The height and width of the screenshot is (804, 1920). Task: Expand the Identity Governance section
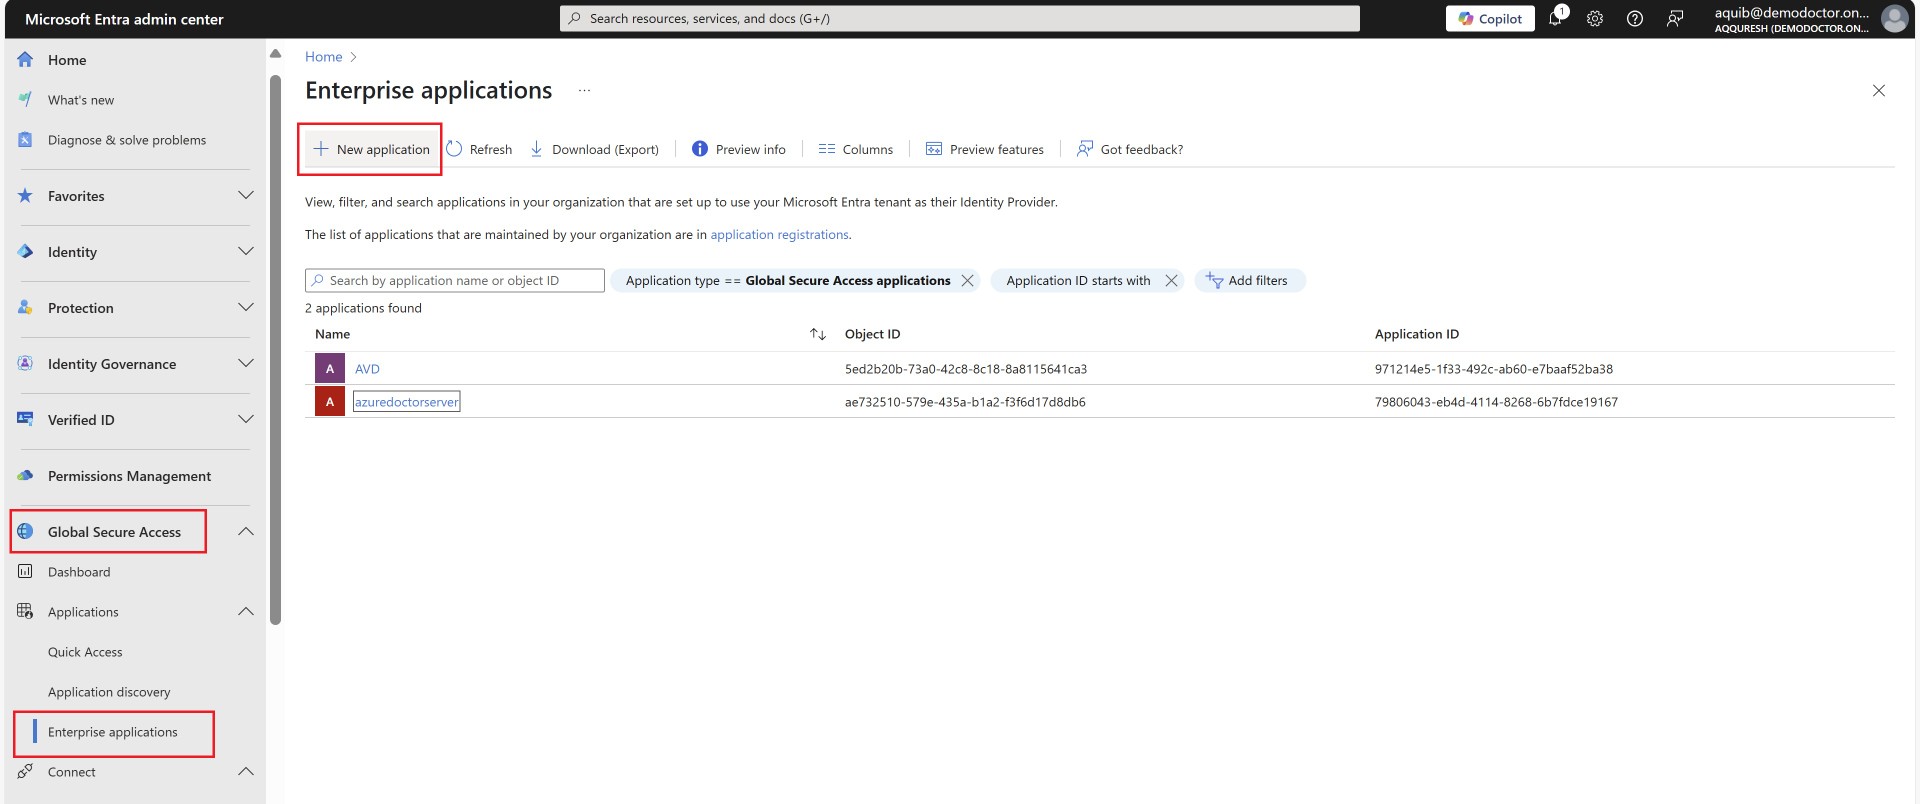coord(246,364)
